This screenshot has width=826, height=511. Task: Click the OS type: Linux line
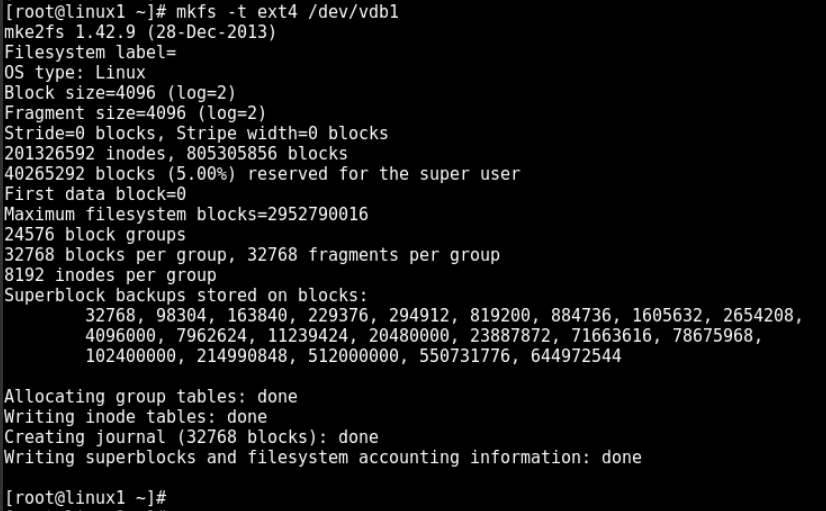pos(75,73)
